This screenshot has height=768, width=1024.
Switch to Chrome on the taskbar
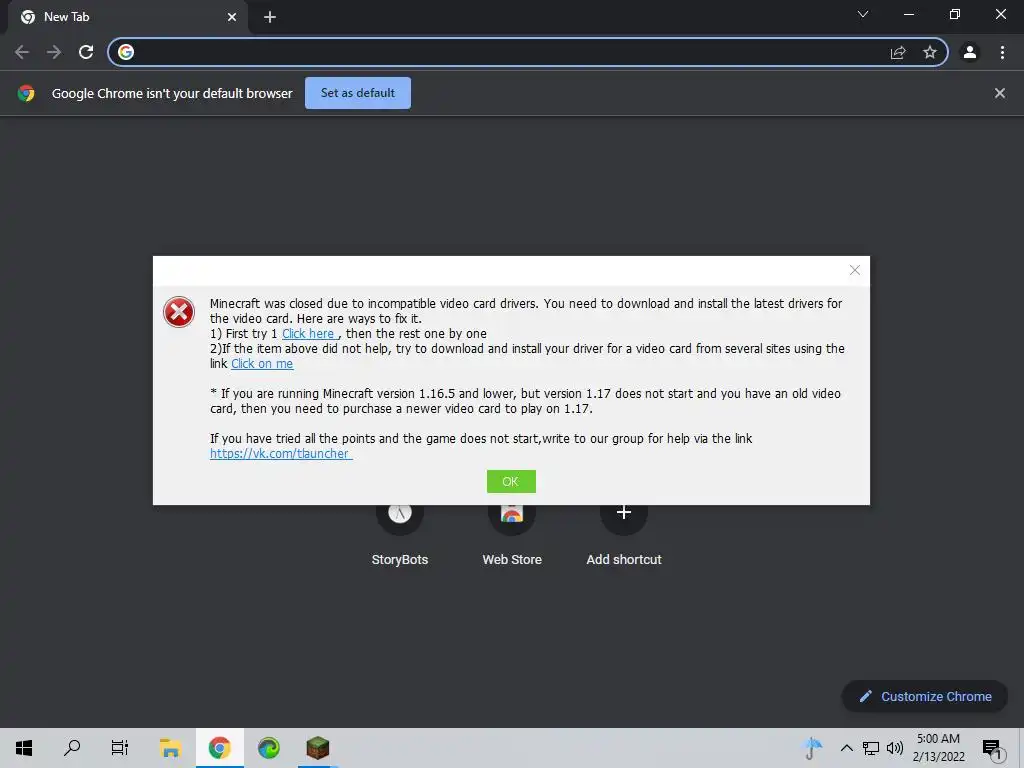pyautogui.click(x=219, y=748)
